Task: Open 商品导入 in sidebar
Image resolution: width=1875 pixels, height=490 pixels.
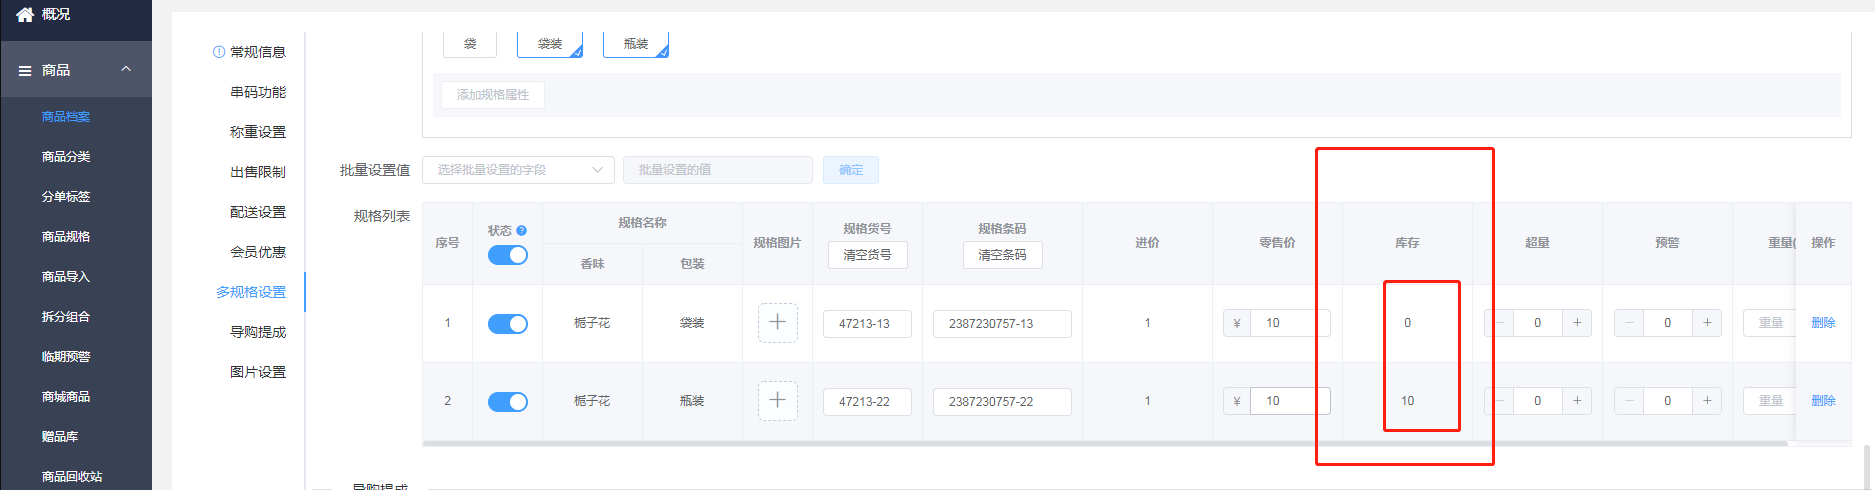Action: point(66,277)
